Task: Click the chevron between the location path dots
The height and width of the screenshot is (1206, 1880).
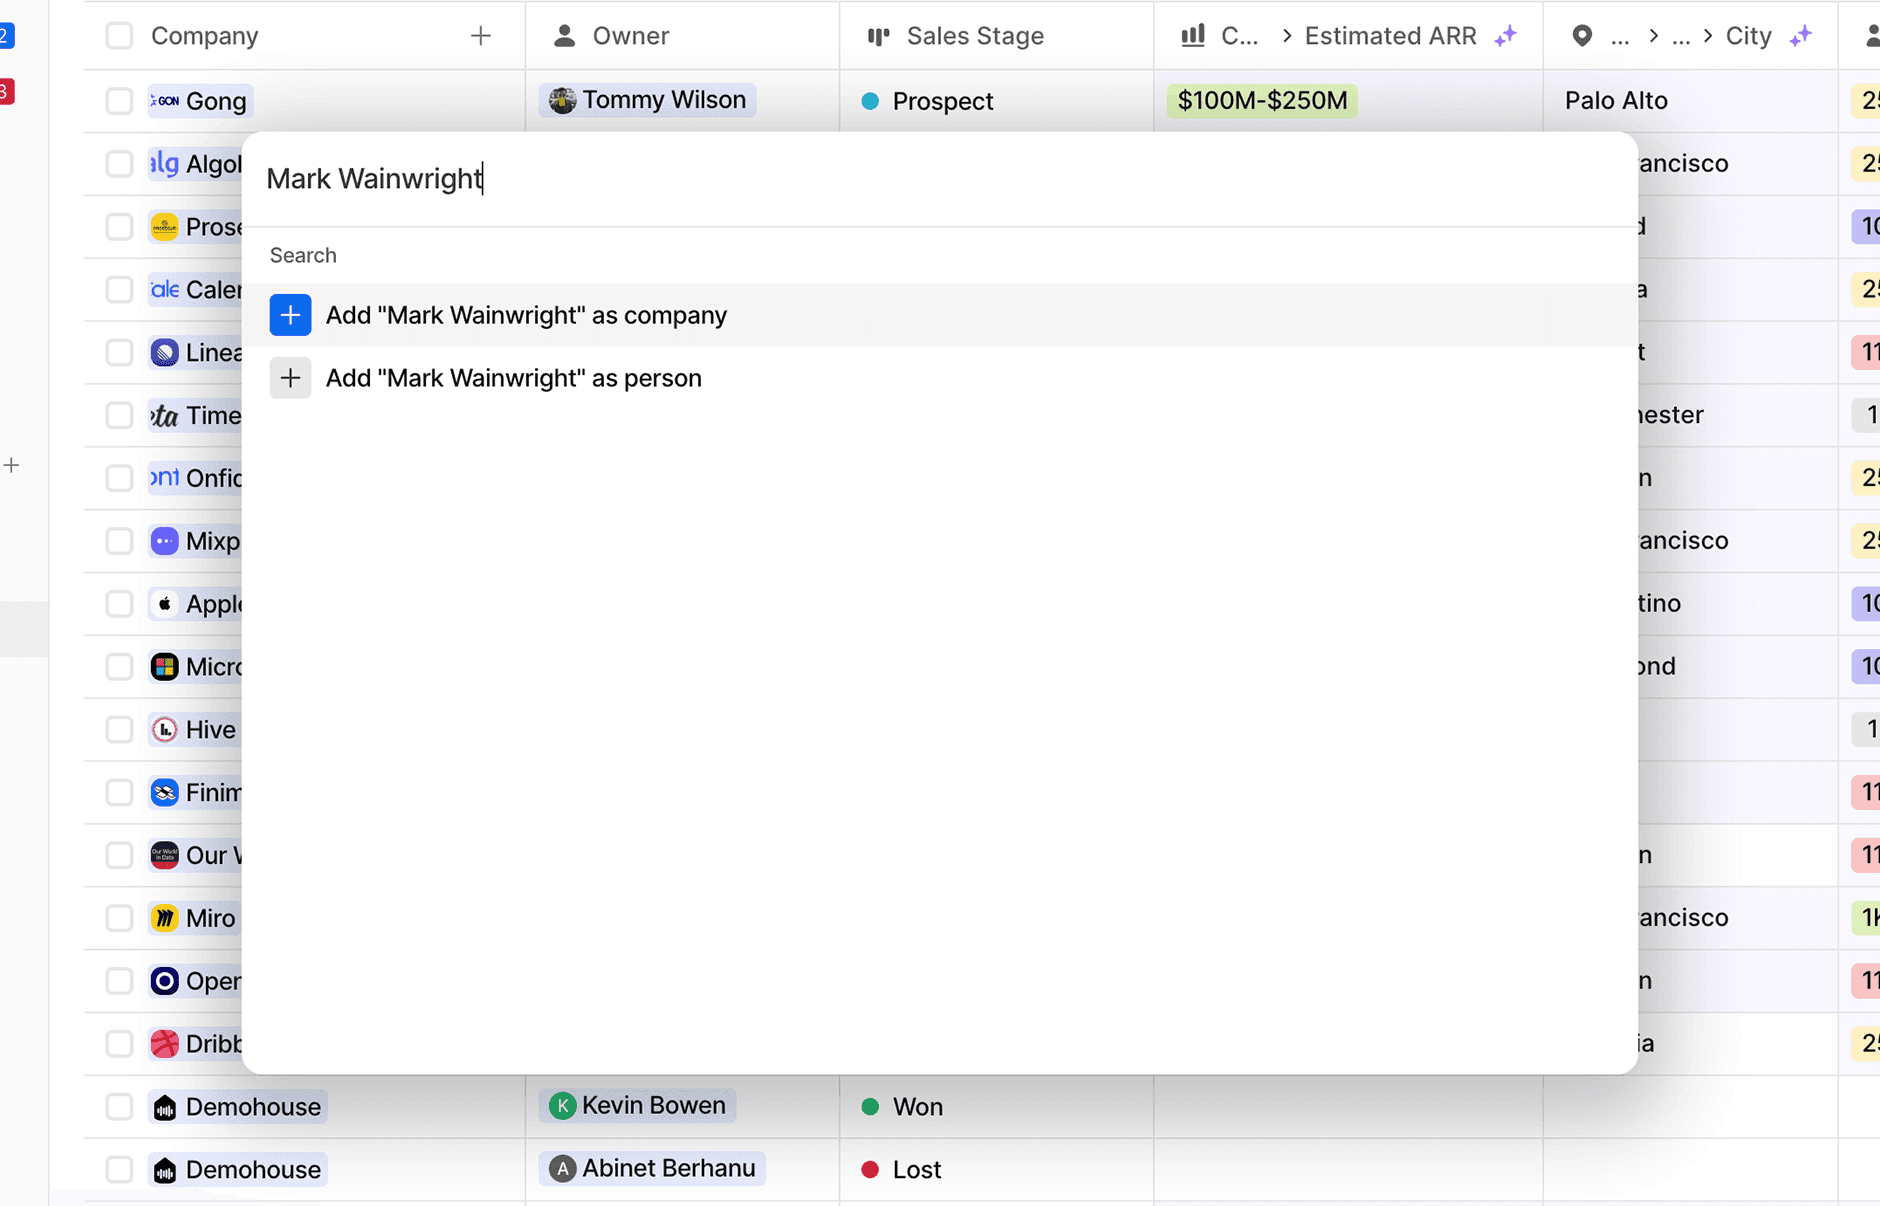Action: coord(1655,35)
